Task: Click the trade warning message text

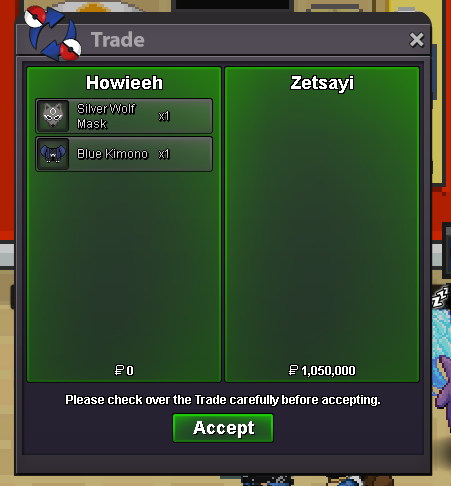Action: (223, 400)
